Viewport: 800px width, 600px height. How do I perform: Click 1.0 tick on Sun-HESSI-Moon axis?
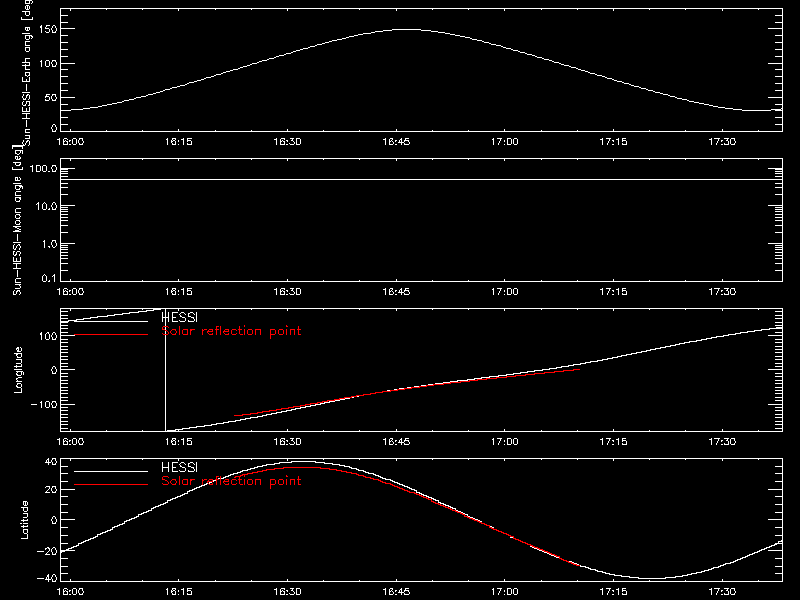click(49, 244)
